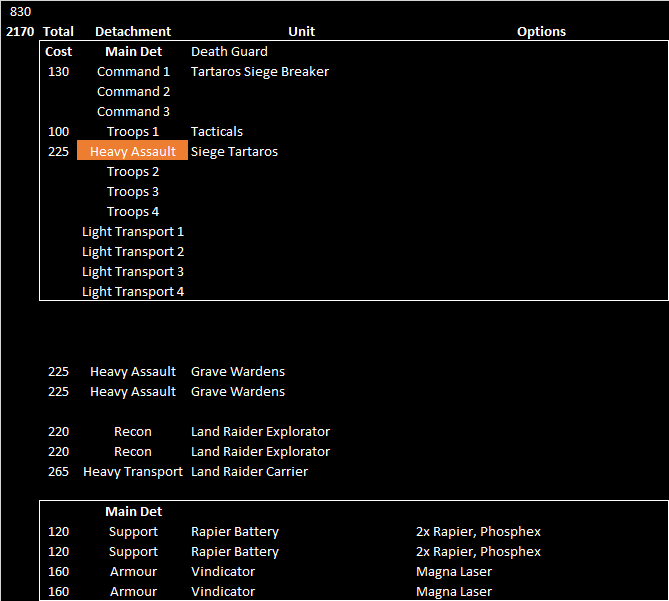Click second '2x Rapier, Phosphex' options cell
669x601 pixels.
point(478,552)
